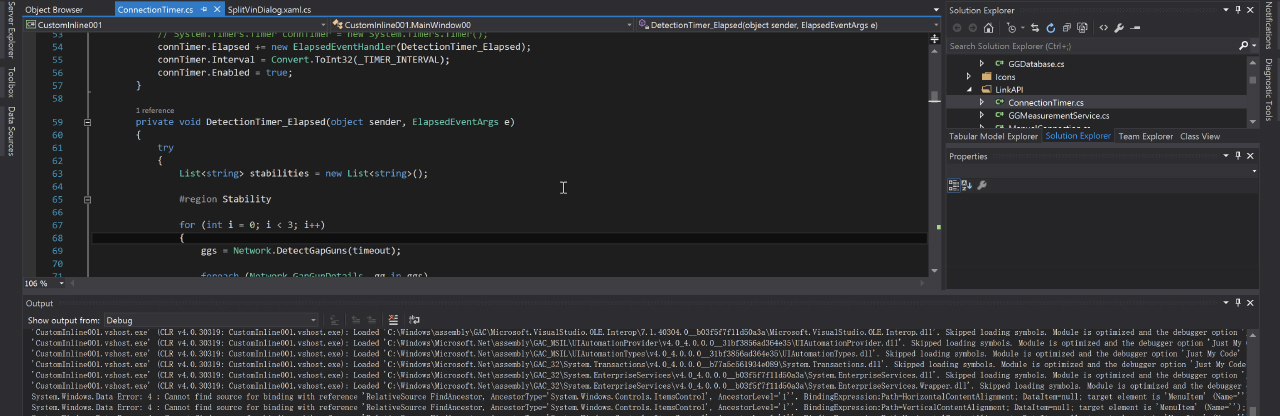Viewport: 1280px width, 416px height.
Task: Select the ConnectionTimer.cs editor tab
Action: 155,10
